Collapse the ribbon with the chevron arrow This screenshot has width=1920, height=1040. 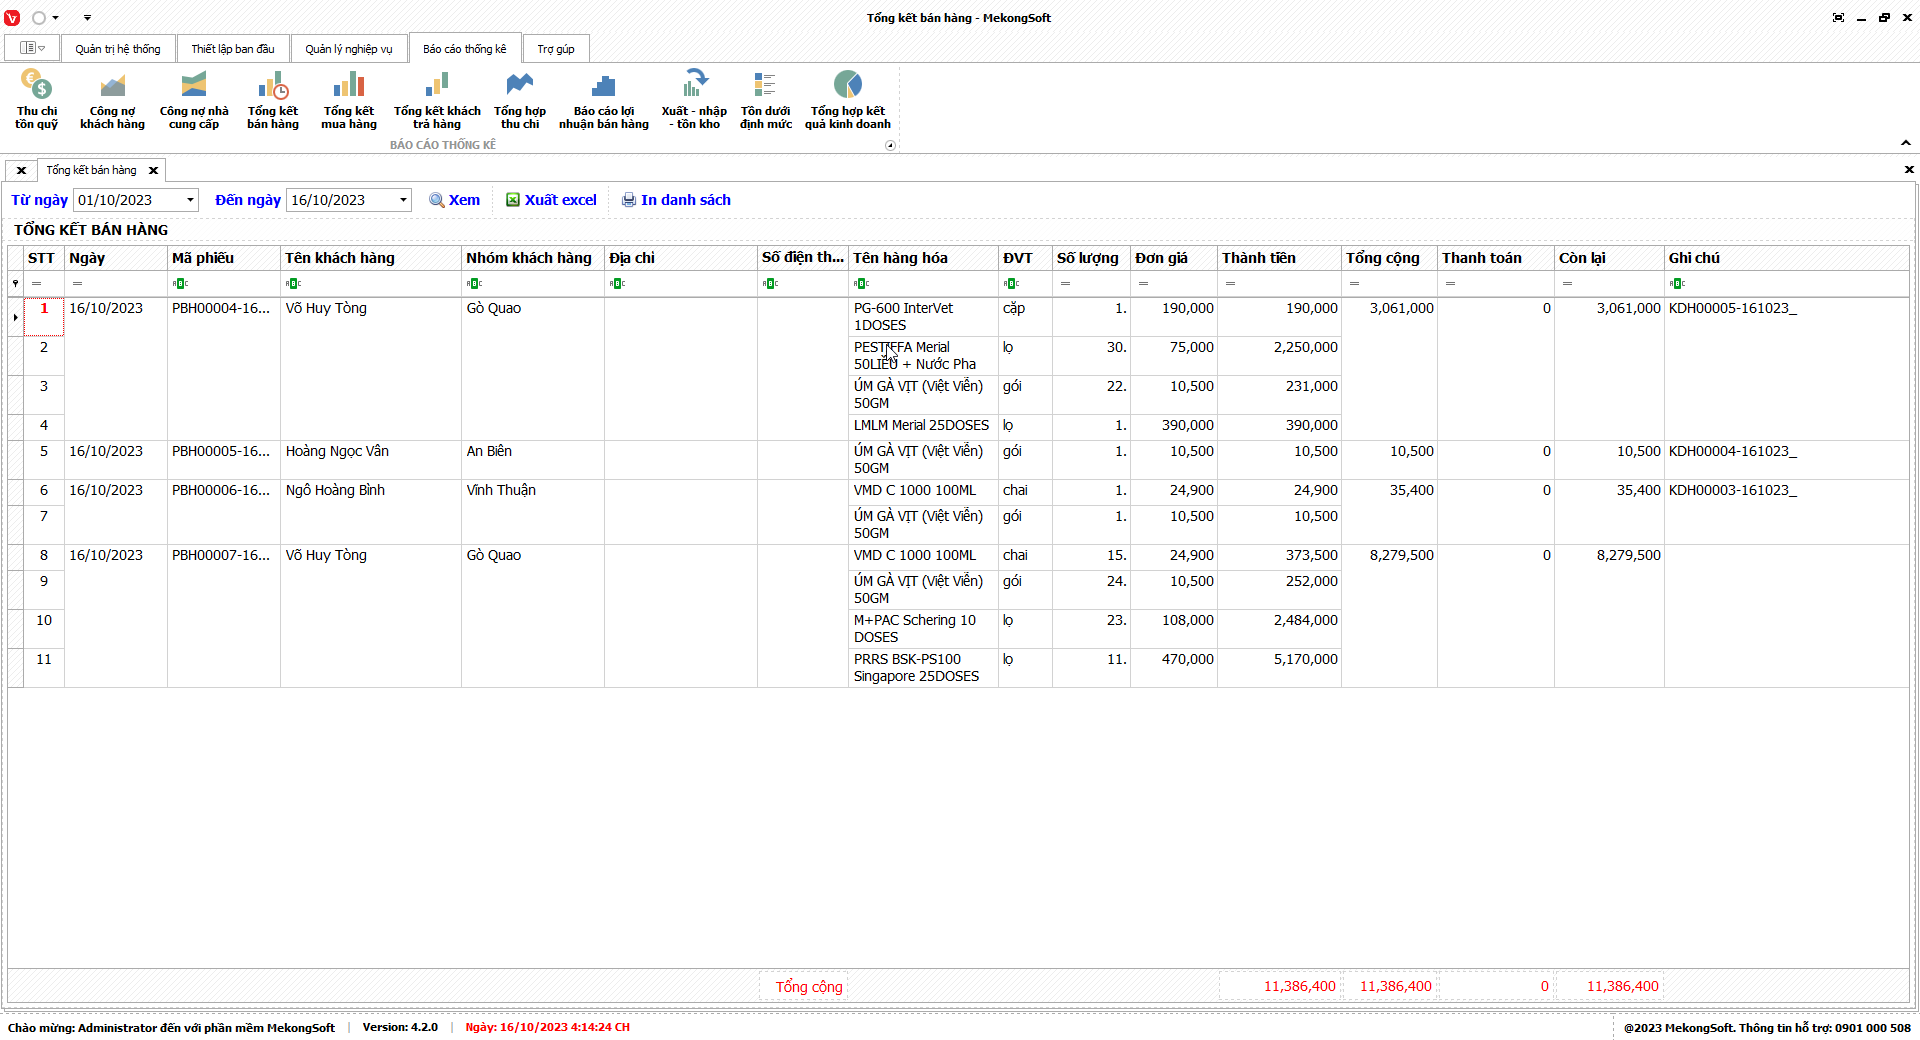pyautogui.click(x=1905, y=143)
